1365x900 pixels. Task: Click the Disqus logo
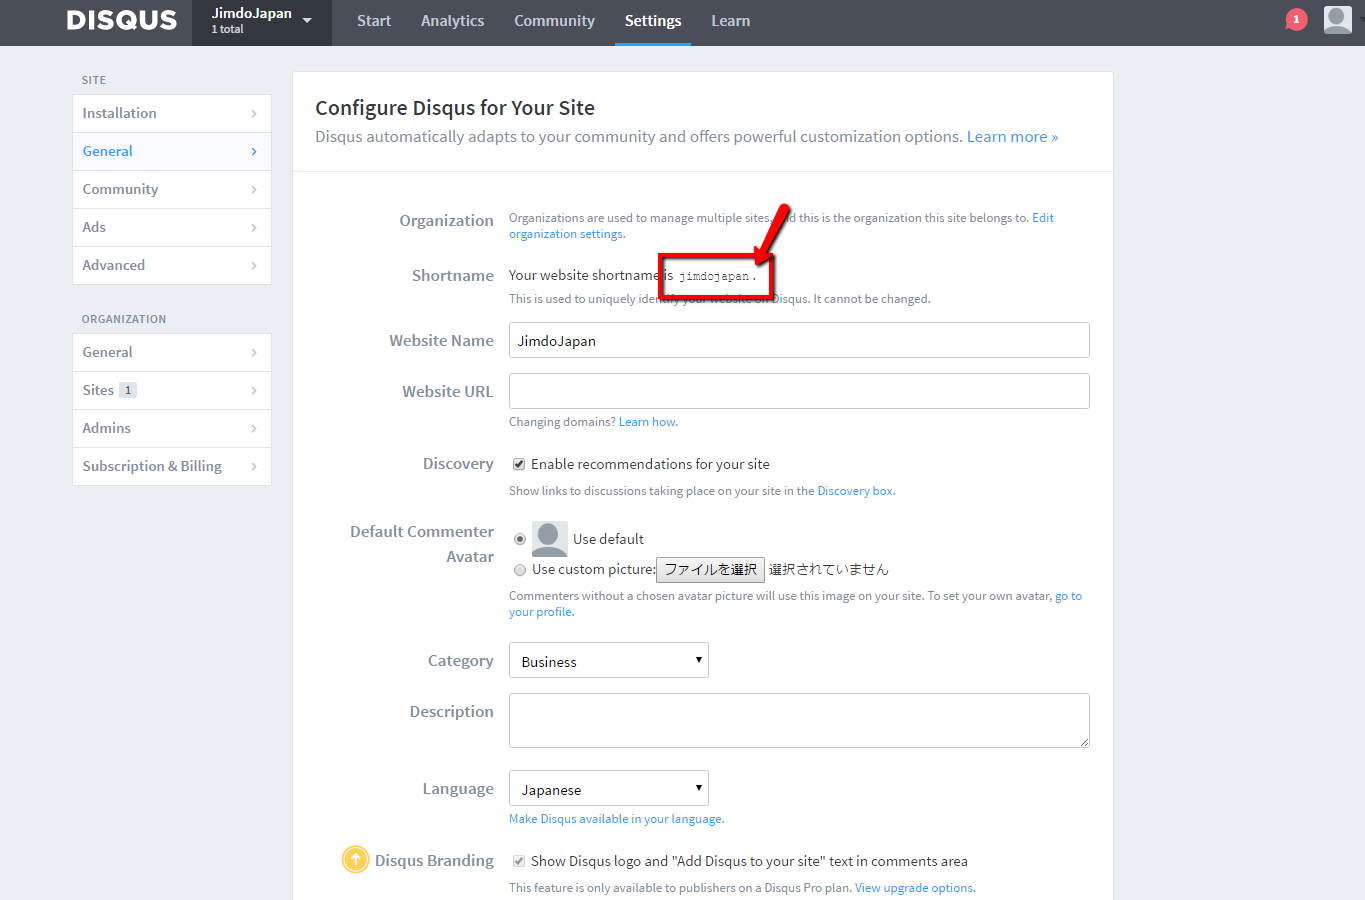[121, 21]
